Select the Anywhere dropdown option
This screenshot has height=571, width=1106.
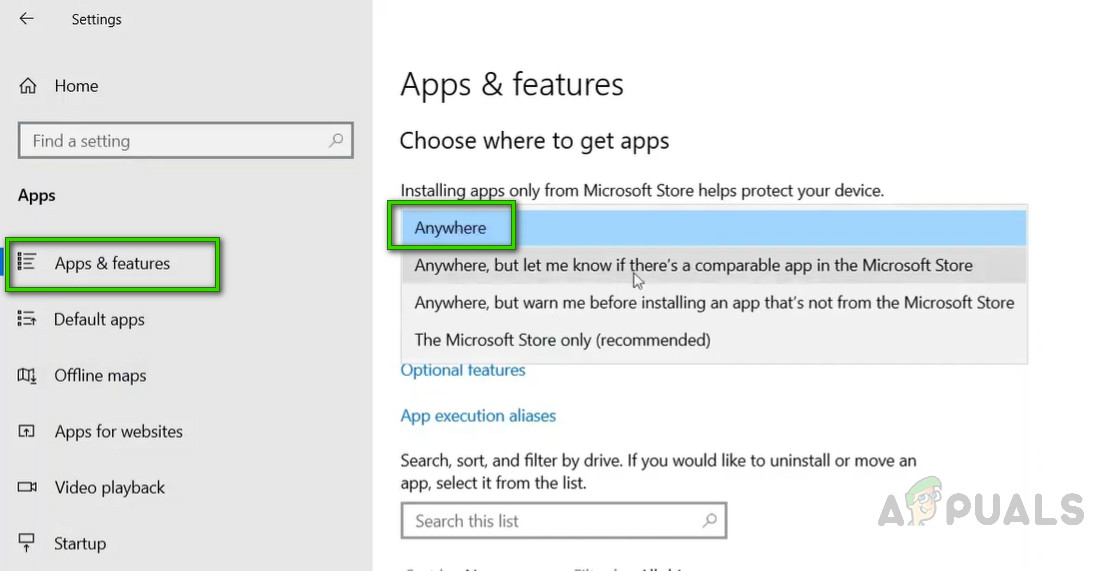[451, 228]
